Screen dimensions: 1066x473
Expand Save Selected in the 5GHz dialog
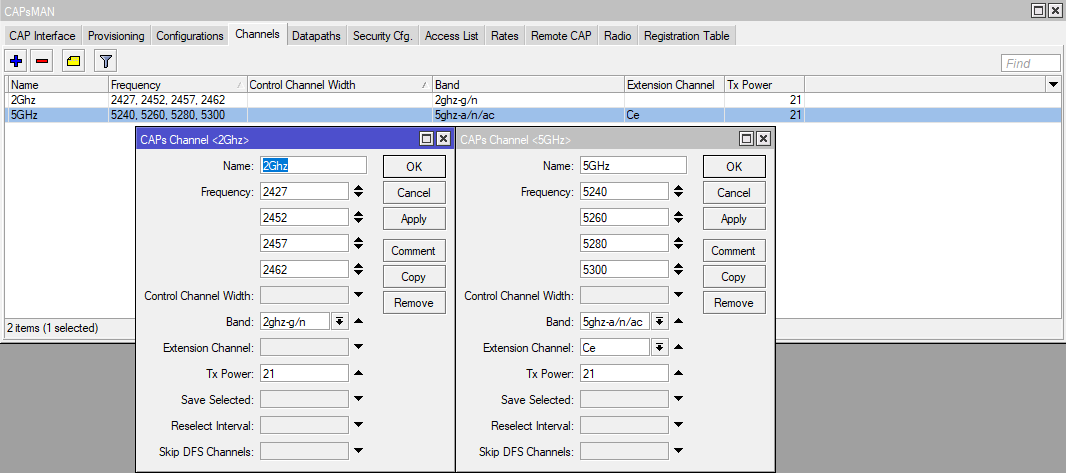click(x=678, y=399)
